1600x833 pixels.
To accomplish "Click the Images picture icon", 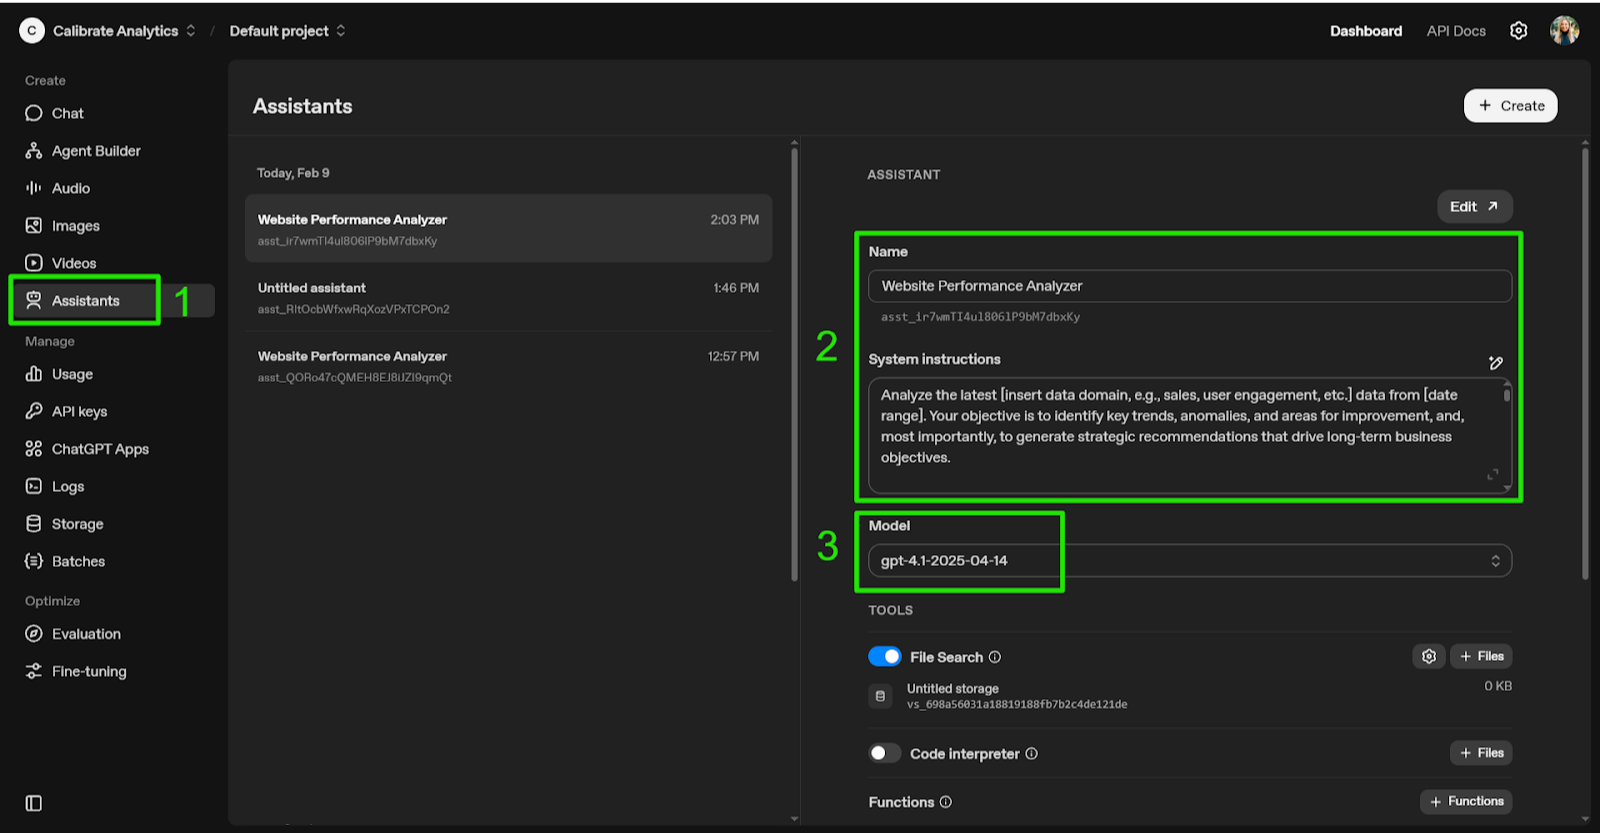I will tap(34, 226).
